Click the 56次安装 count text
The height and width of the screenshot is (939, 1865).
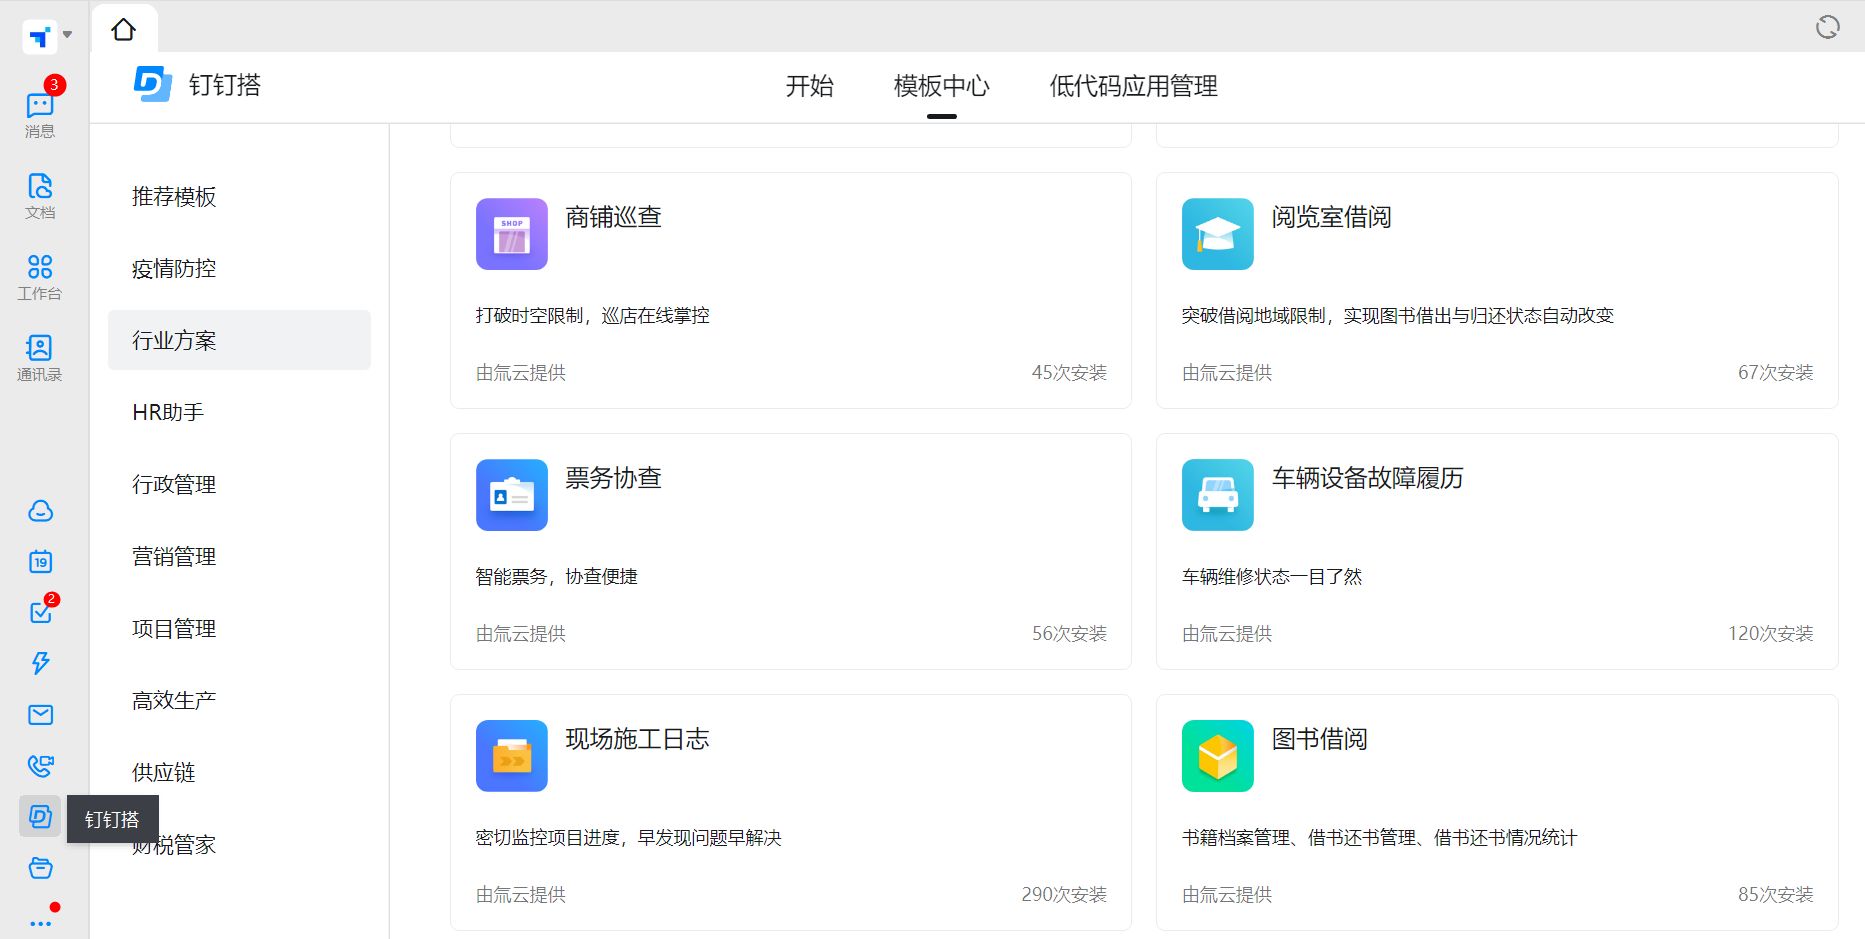coord(1069,634)
